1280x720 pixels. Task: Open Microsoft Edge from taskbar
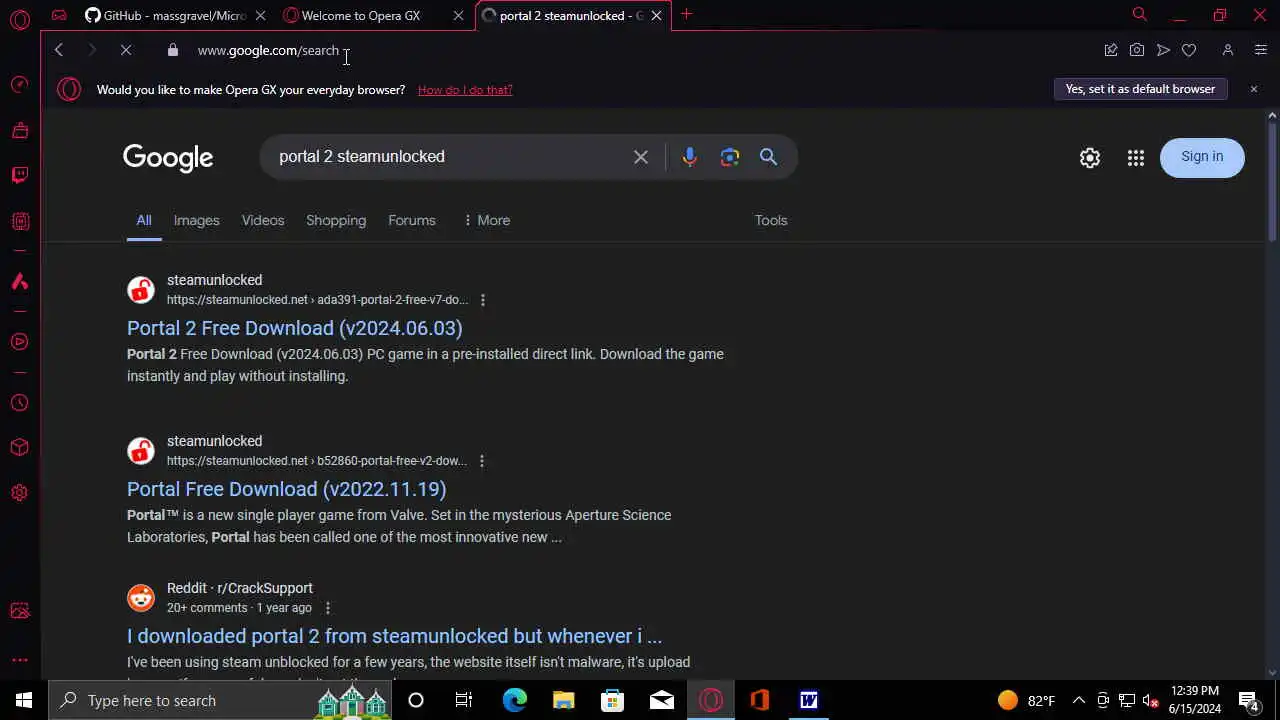(x=514, y=700)
